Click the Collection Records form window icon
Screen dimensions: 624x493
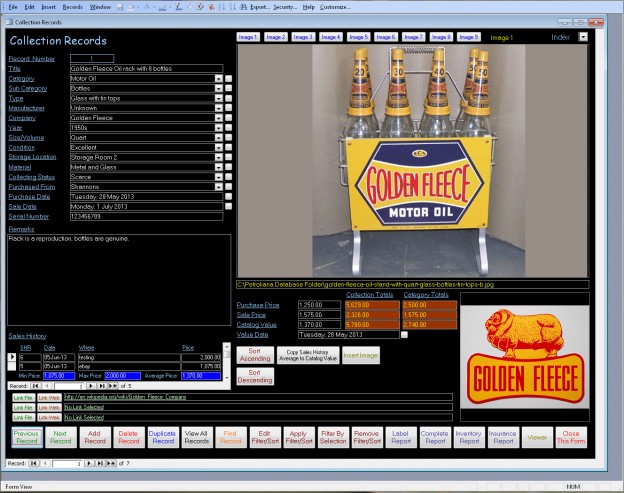[x=9, y=22]
